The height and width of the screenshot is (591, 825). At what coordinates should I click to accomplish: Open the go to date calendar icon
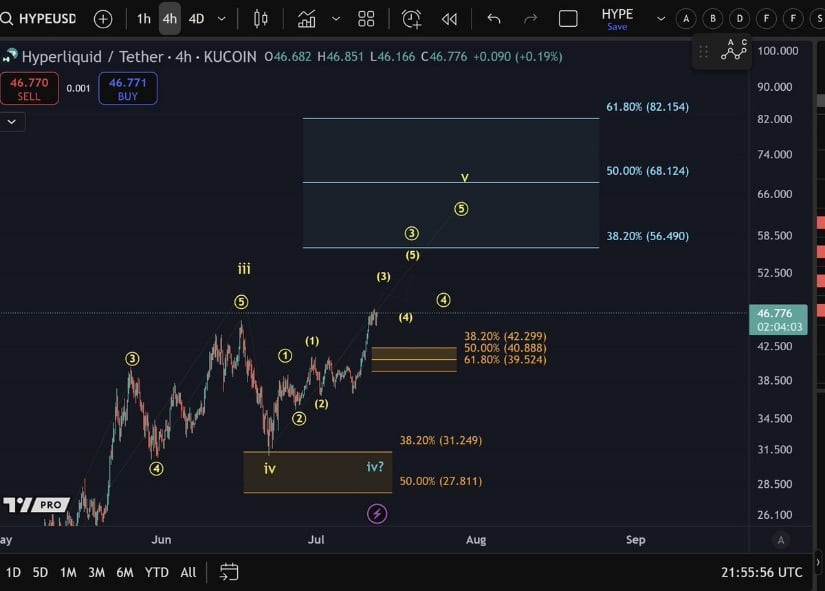(229, 572)
